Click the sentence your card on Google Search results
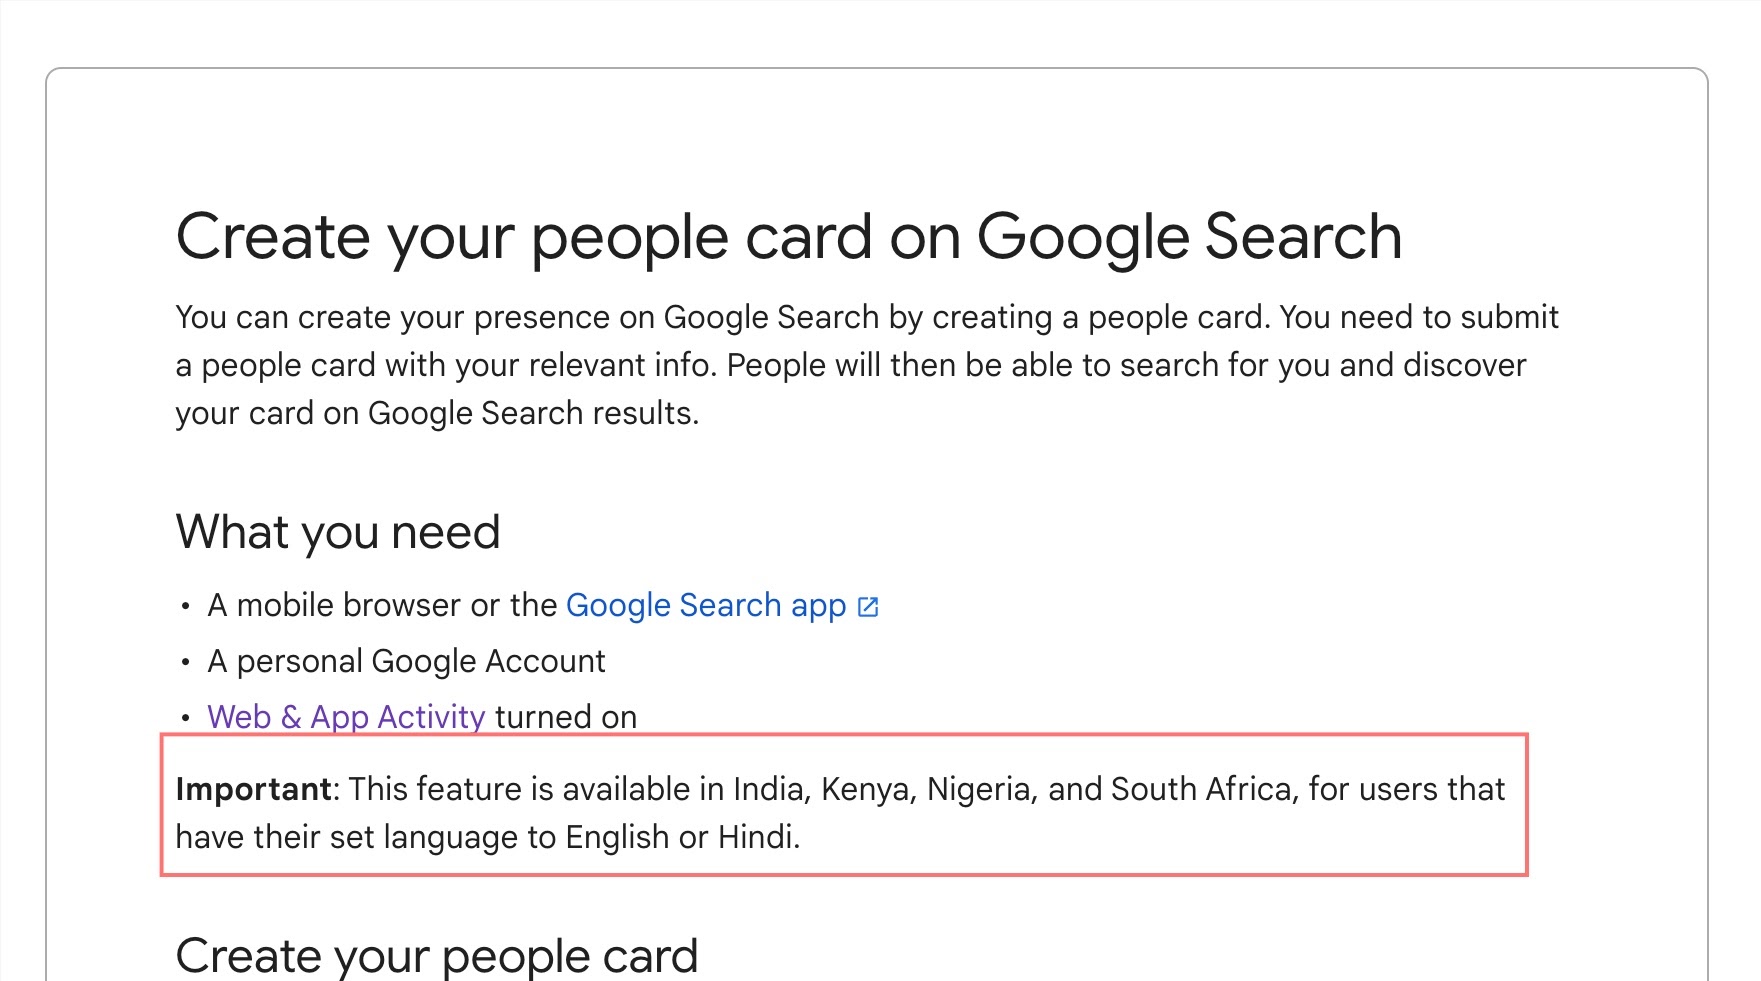 [437, 414]
